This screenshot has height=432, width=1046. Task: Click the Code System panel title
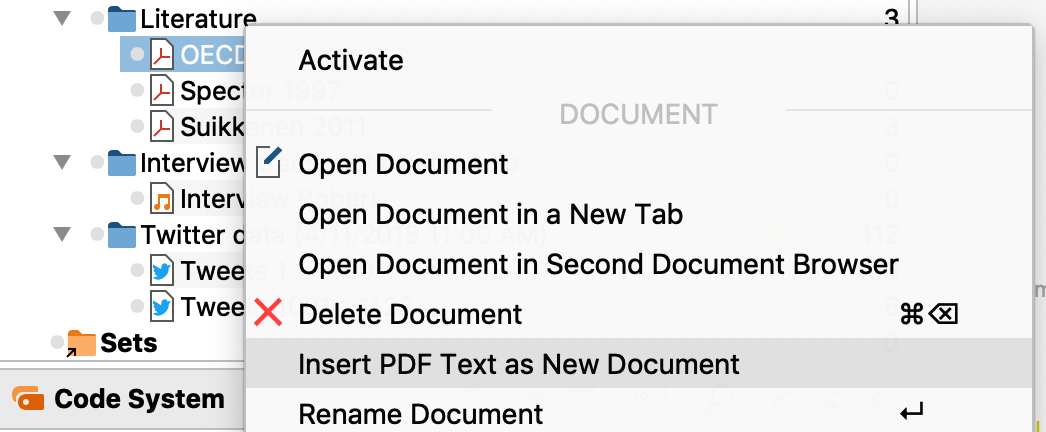click(139, 399)
